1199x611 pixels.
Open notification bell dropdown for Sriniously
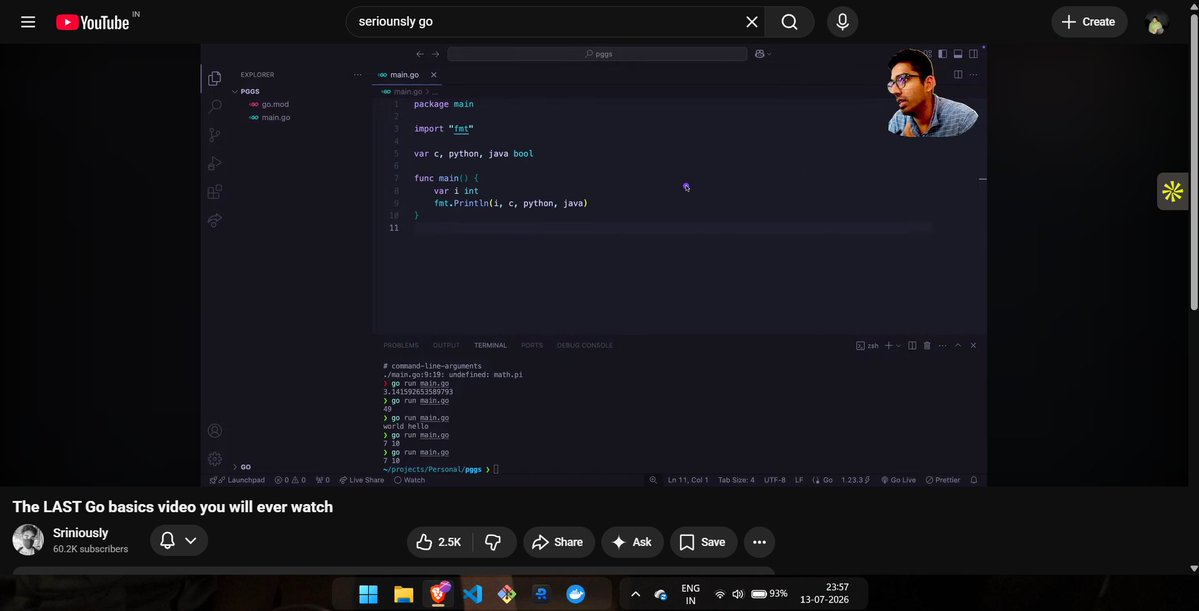178,540
